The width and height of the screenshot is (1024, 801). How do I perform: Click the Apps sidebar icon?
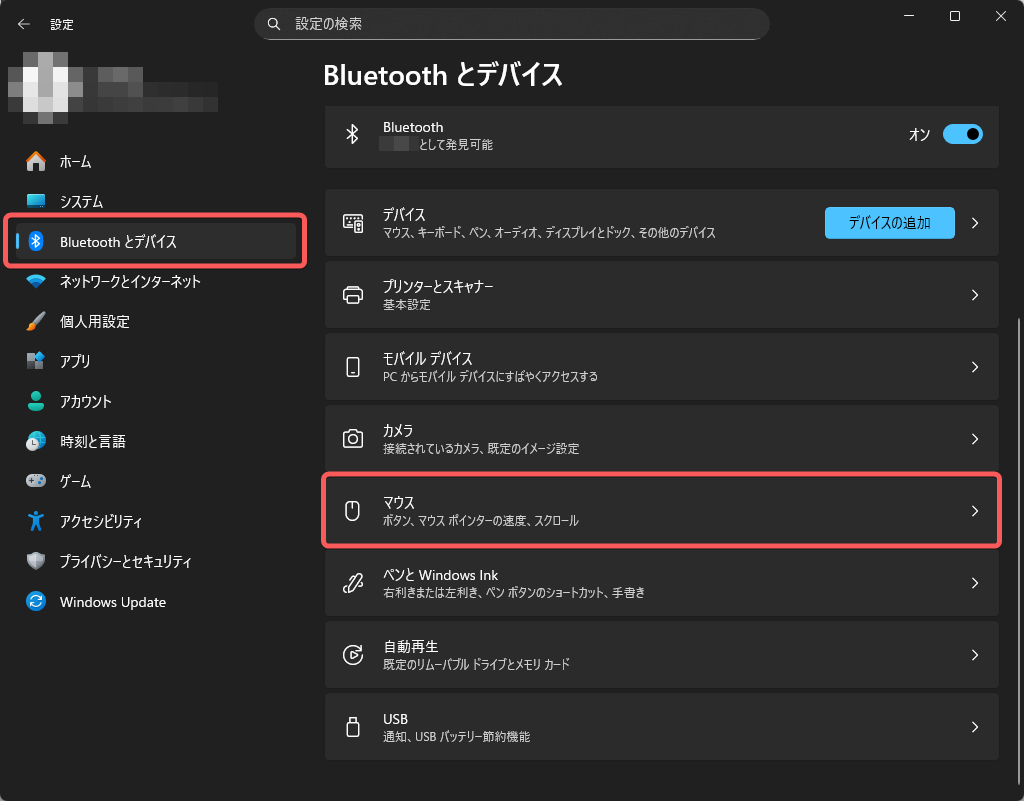(36, 360)
